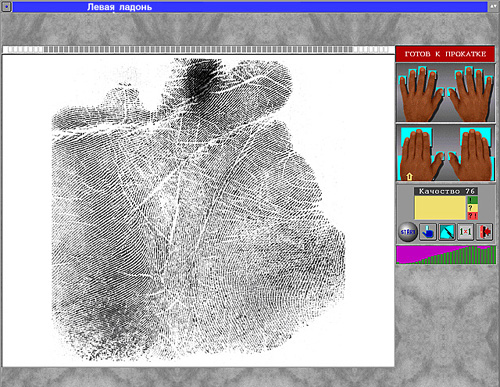Screen dimensions: 500x387
Task: Click the red 'ГОТОВ К ПРОКАТКЕ' status button
Action: (x=445, y=54)
